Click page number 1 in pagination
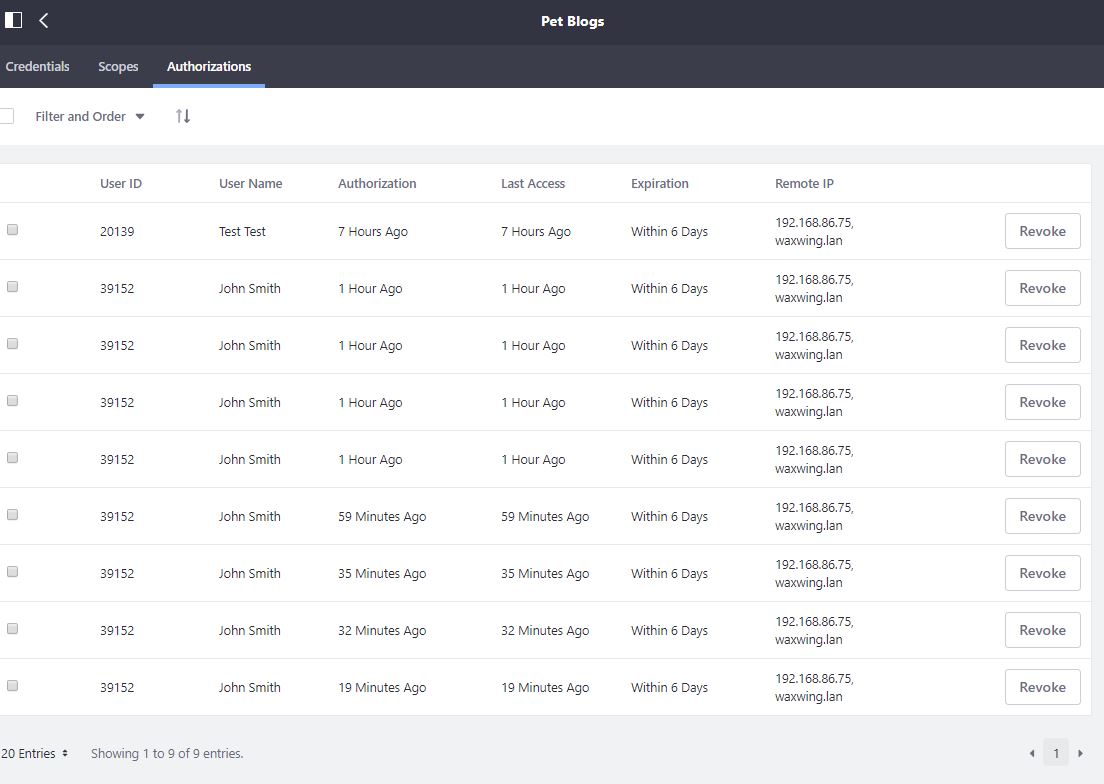The width and height of the screenshot is (1104, 784). (1056, 753)
